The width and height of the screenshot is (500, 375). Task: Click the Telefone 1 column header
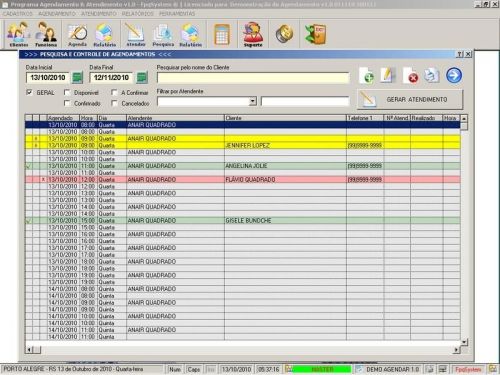(x=365, y=118)
